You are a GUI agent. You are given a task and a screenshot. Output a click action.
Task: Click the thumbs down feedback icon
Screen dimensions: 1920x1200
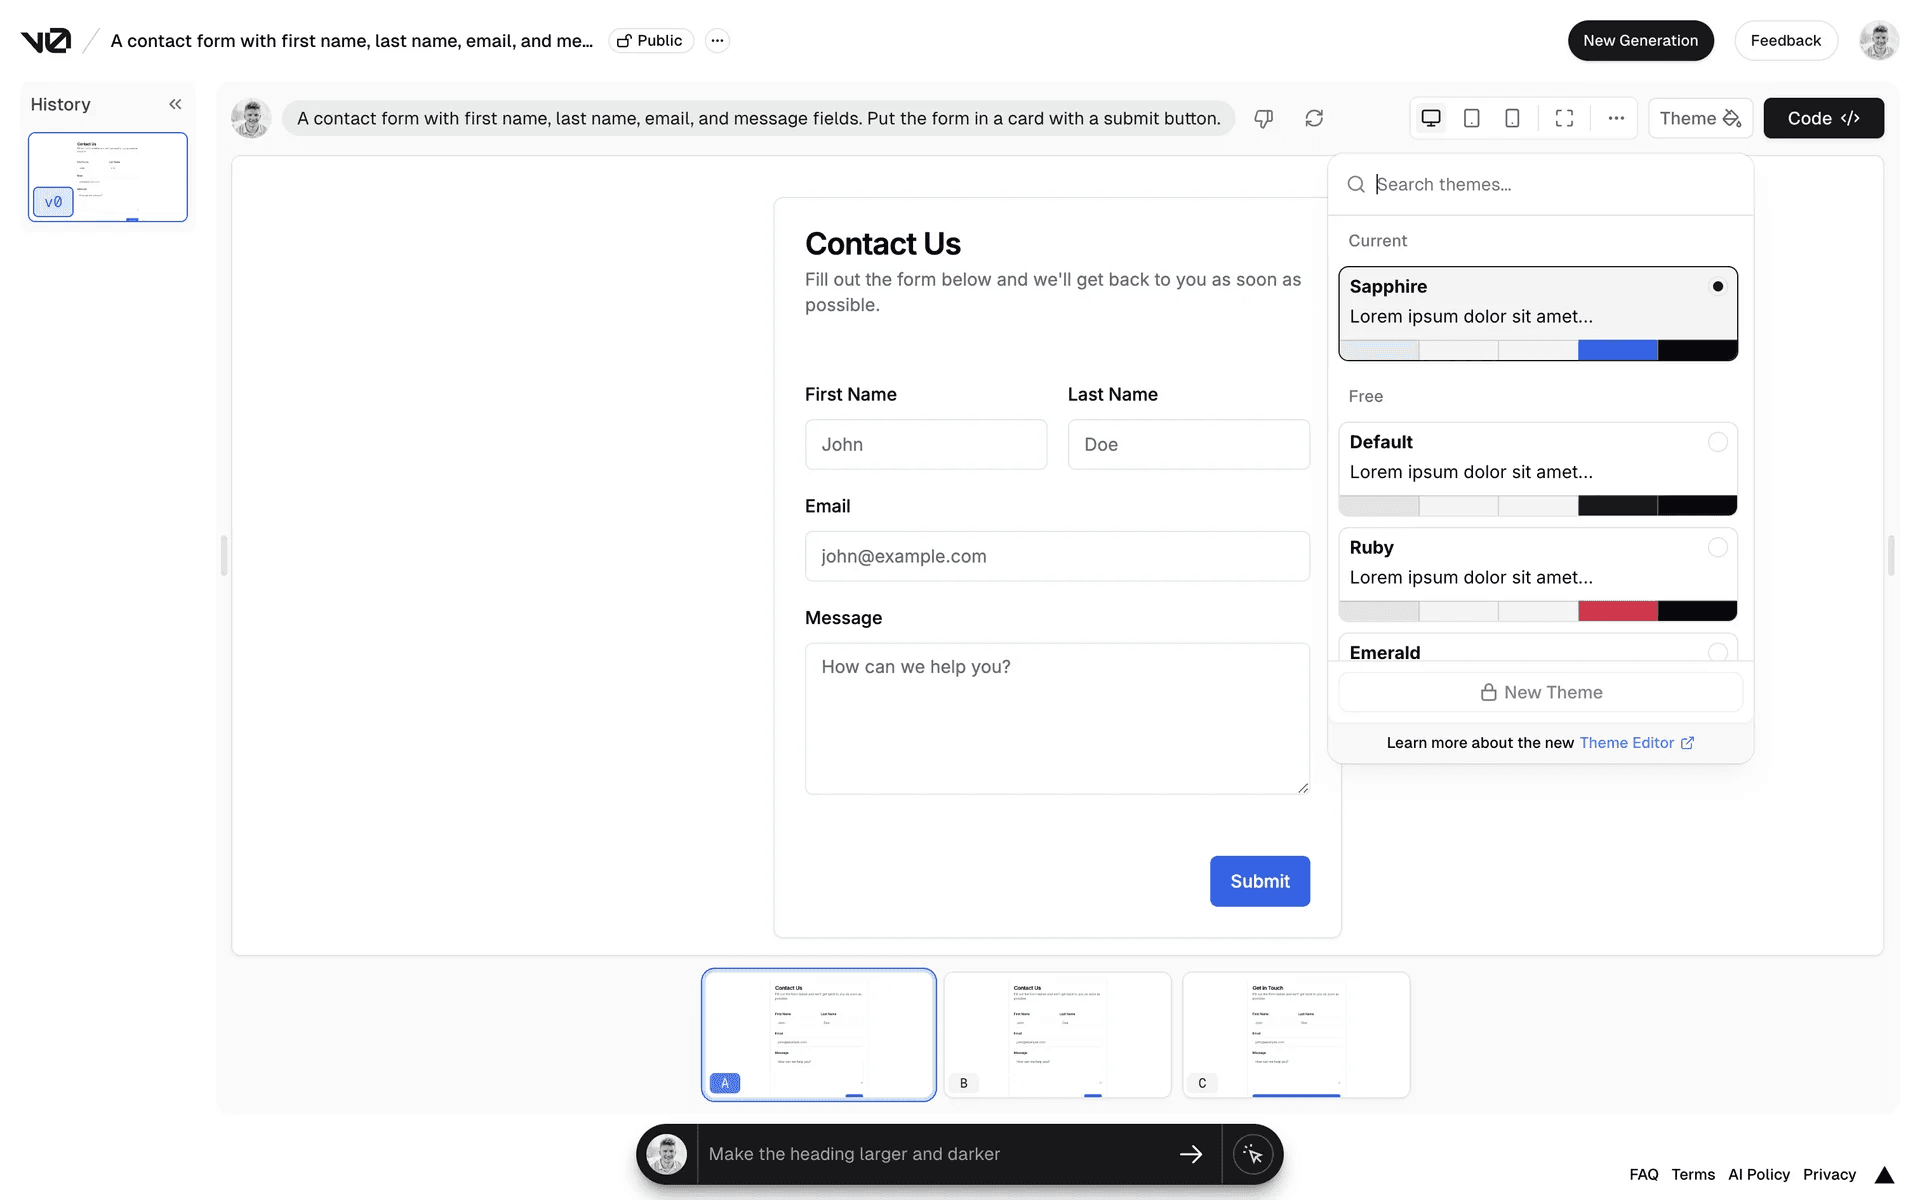[x=1264, y=118]
